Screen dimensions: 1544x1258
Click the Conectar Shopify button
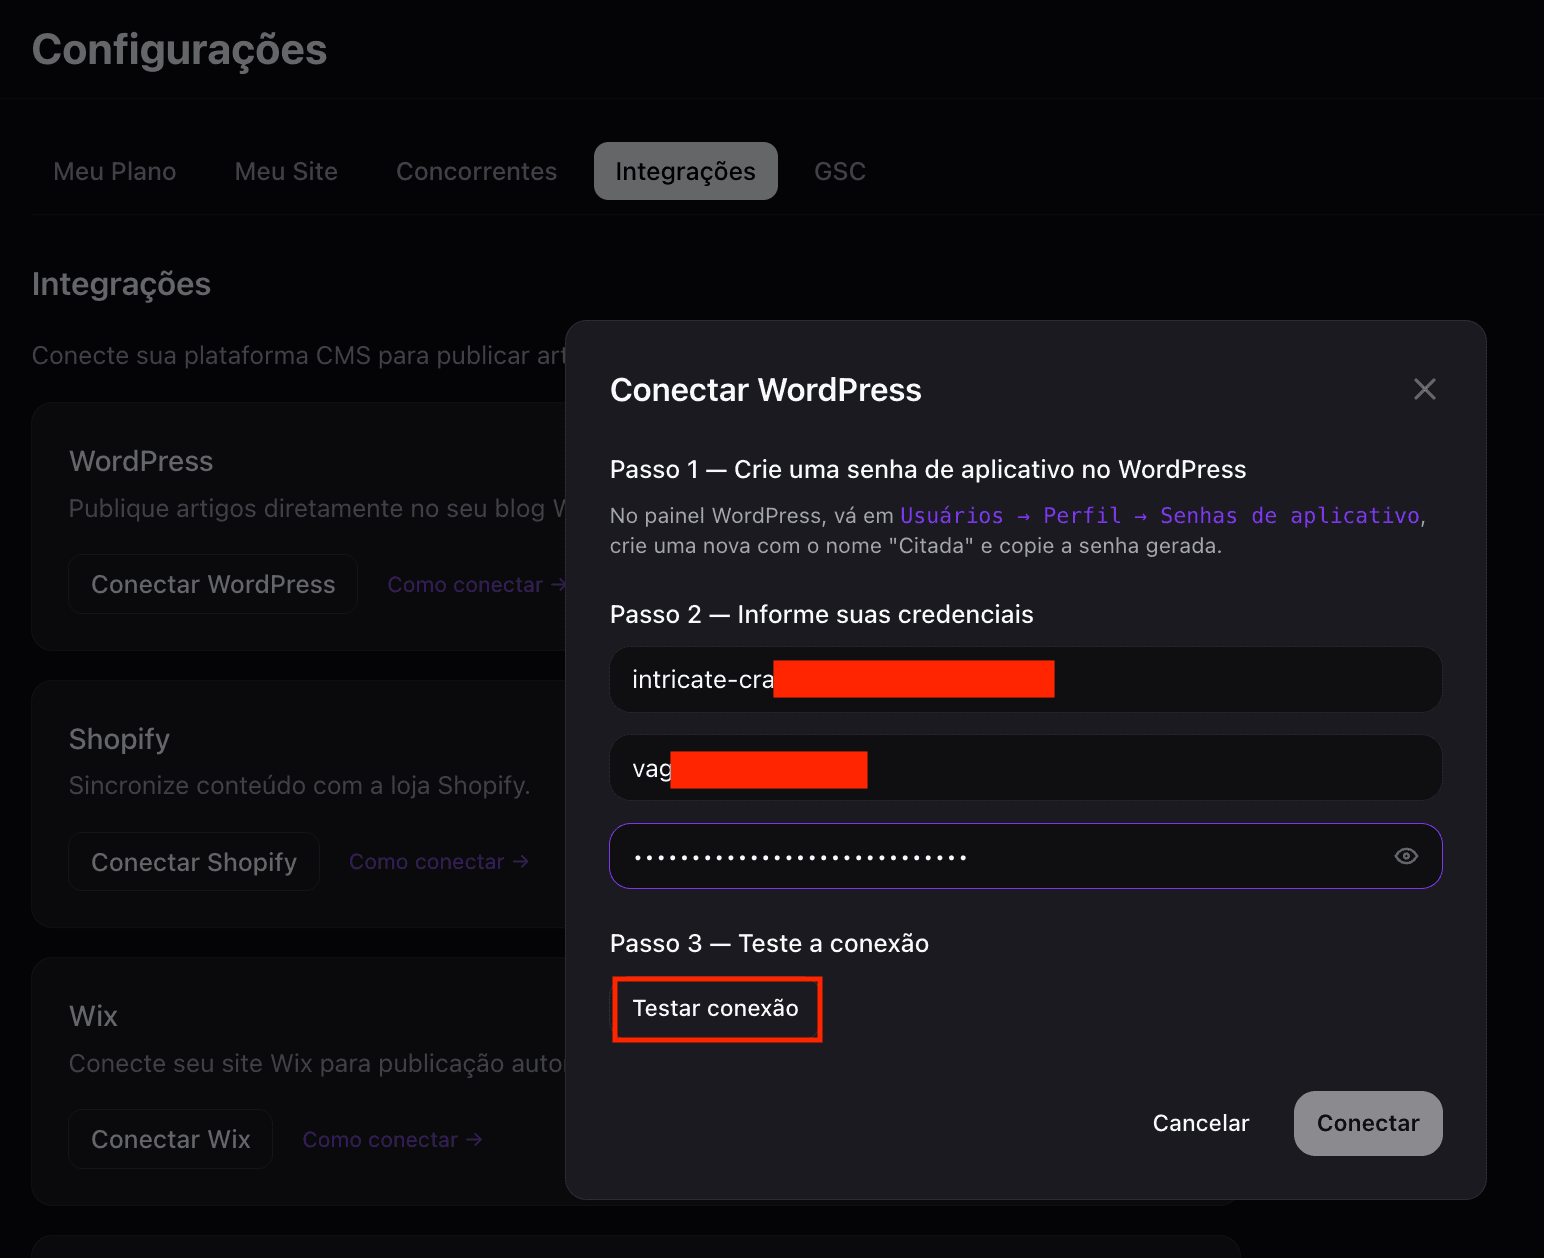[x=194, y=862]
